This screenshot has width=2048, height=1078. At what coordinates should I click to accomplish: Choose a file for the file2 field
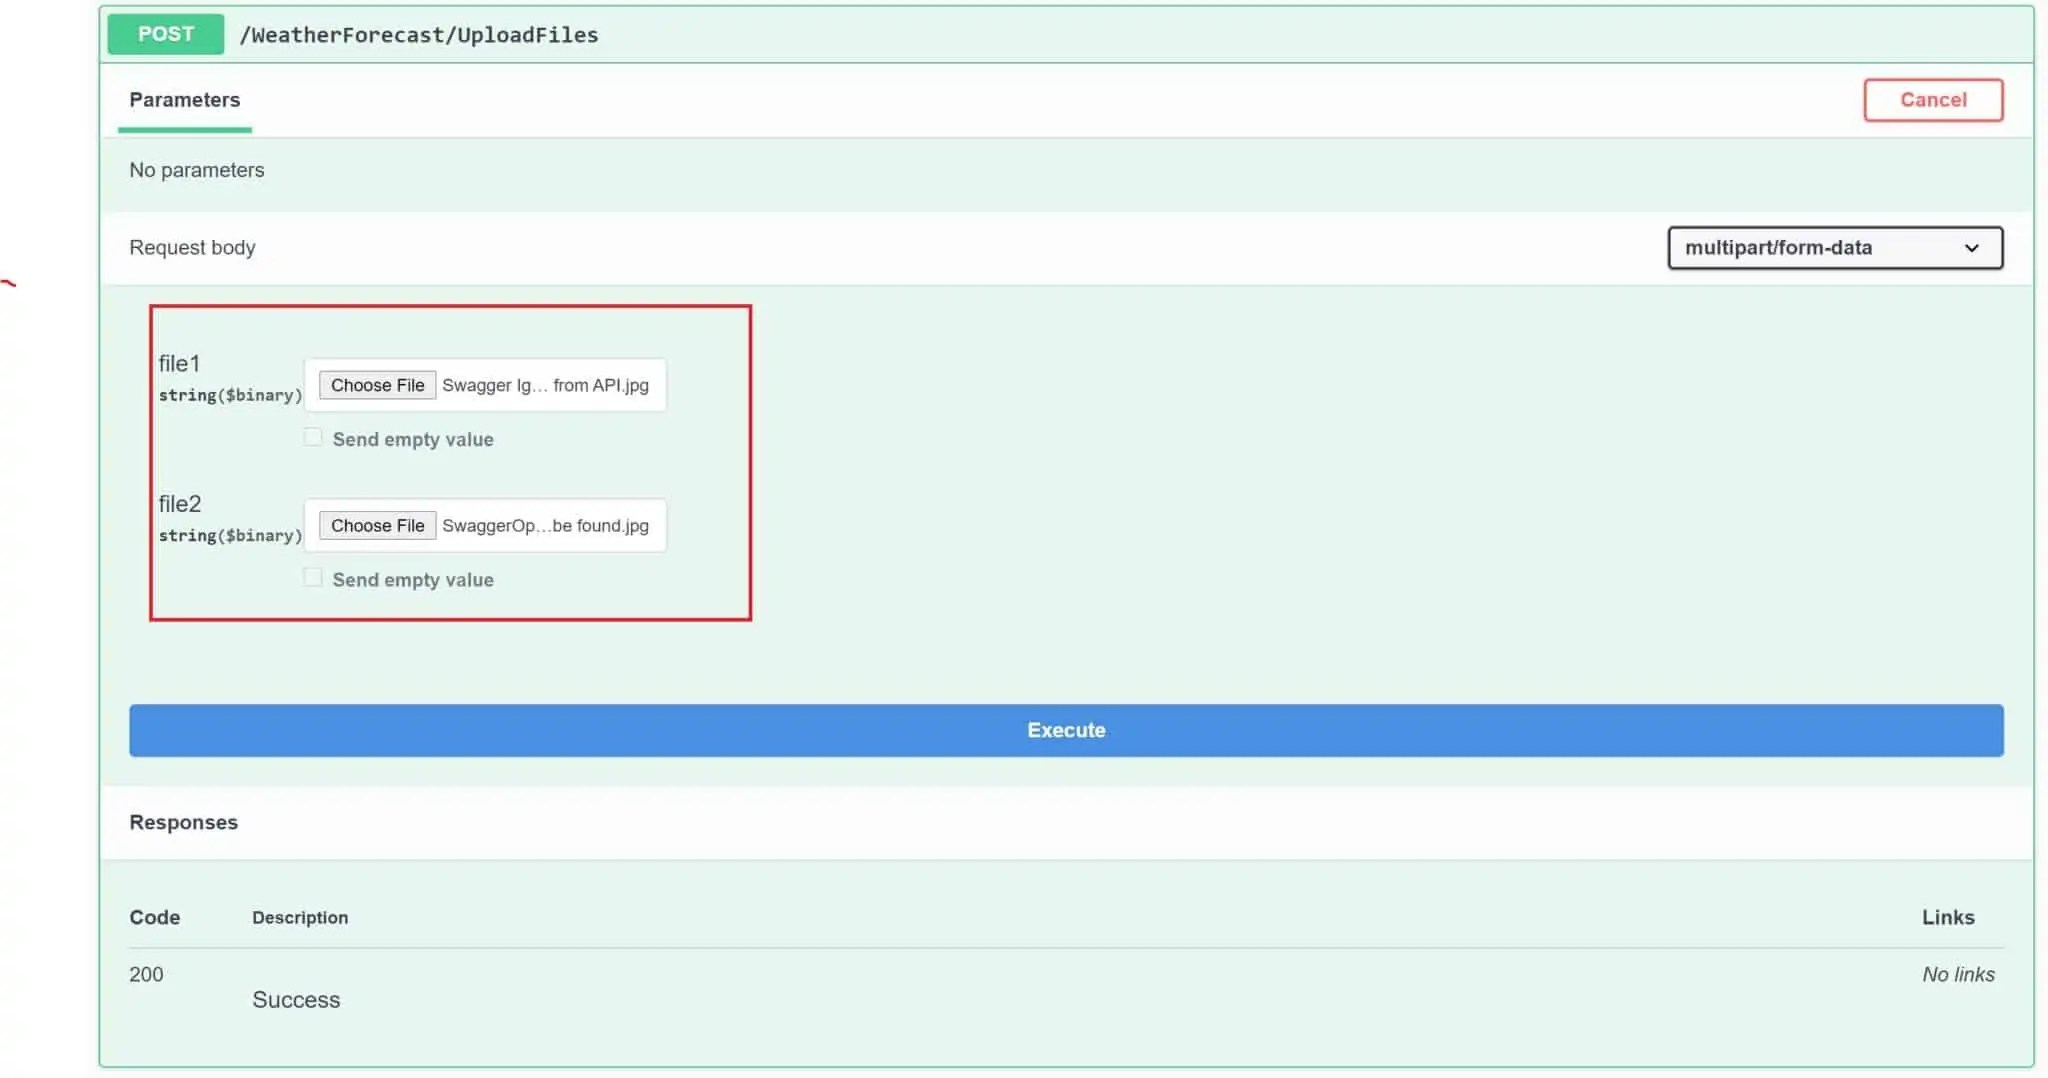[x=376, y=525]
